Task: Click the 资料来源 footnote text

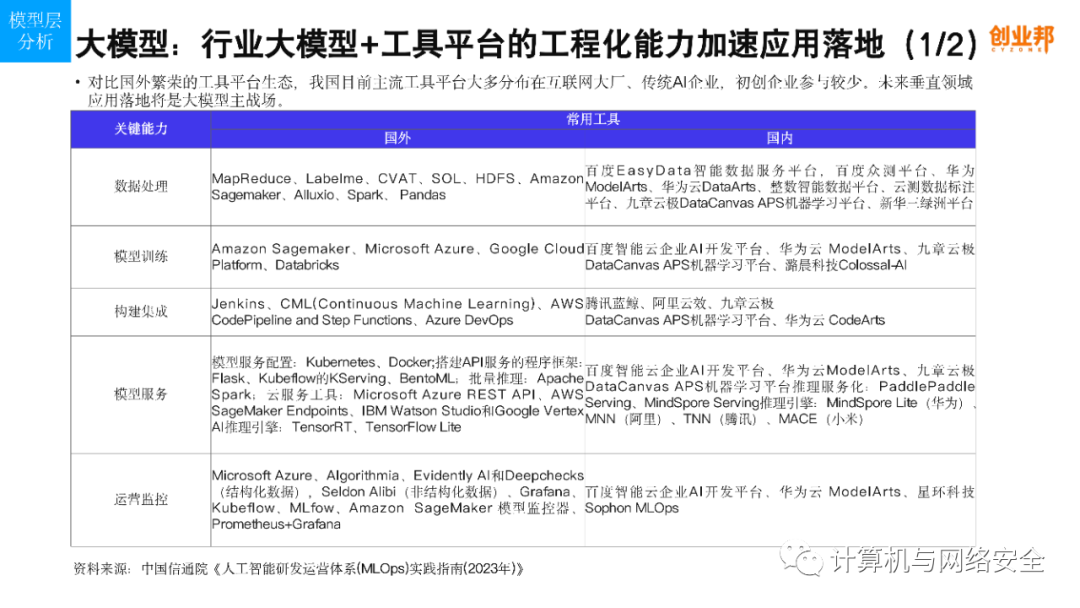Action: coord(299,569)
